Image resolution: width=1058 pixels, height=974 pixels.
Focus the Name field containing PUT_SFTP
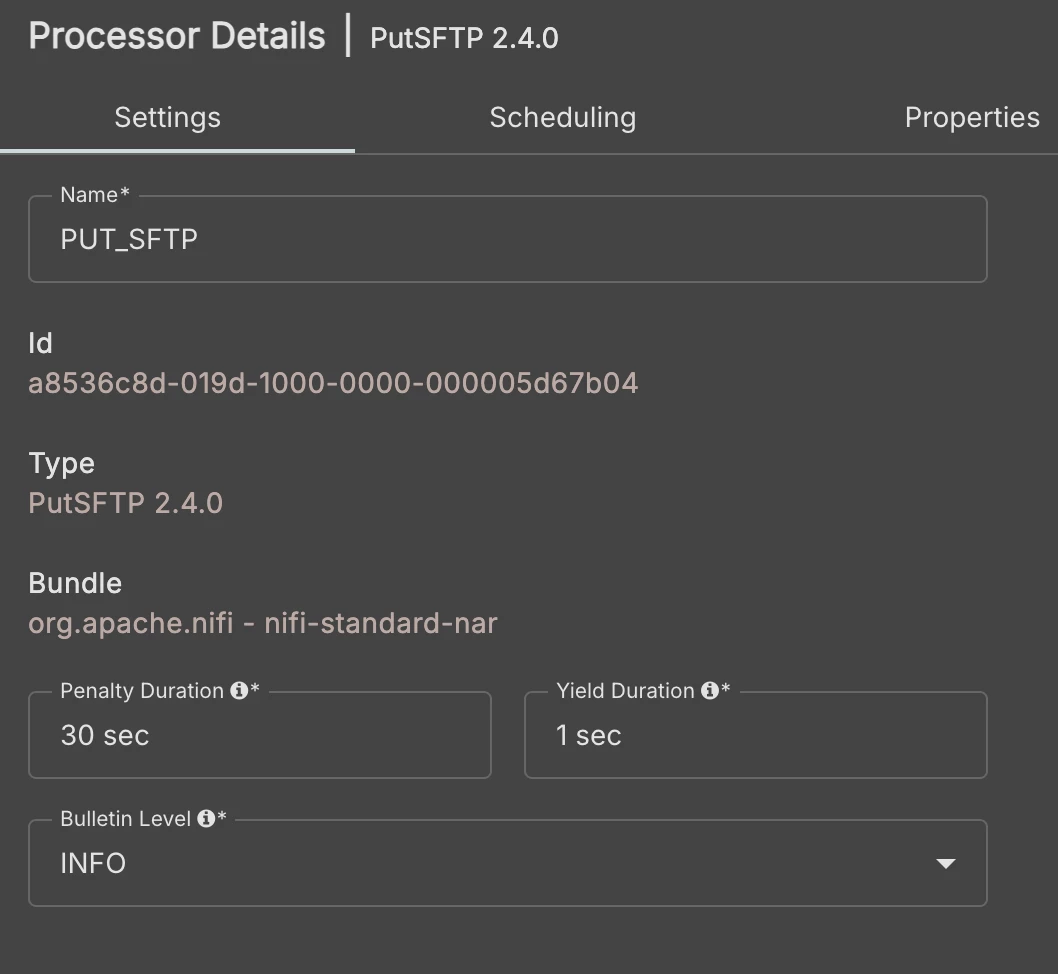pyautogui.click(x=507, y=239)
